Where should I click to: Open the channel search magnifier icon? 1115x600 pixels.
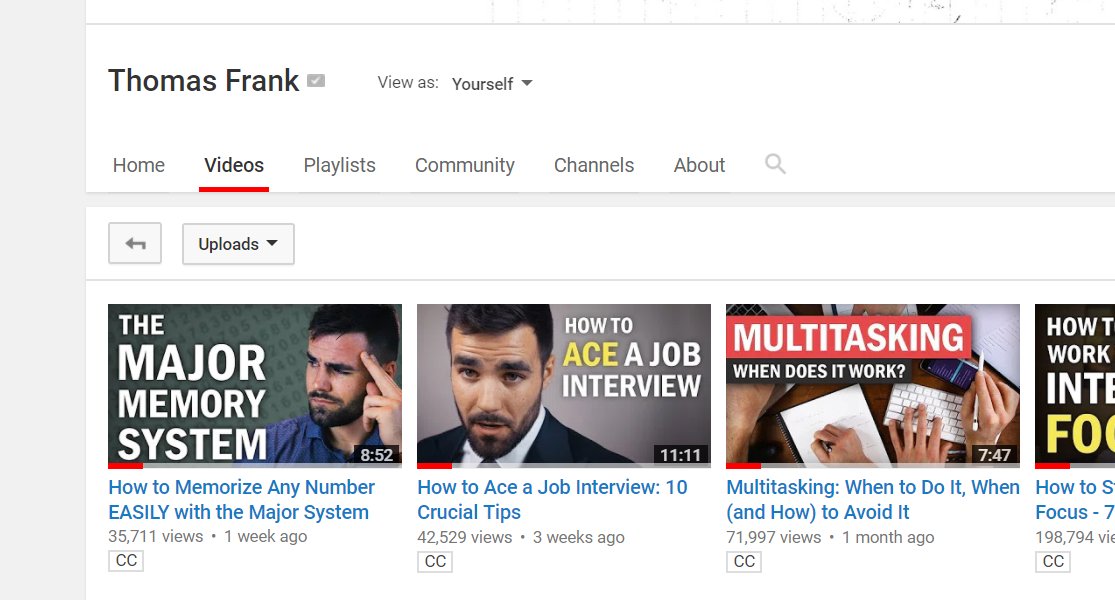[775, 164]
